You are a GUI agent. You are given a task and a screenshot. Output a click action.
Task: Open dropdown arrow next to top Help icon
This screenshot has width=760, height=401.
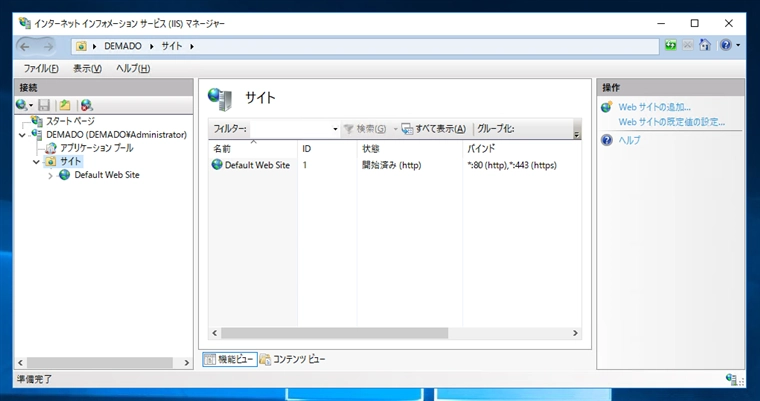738,46
